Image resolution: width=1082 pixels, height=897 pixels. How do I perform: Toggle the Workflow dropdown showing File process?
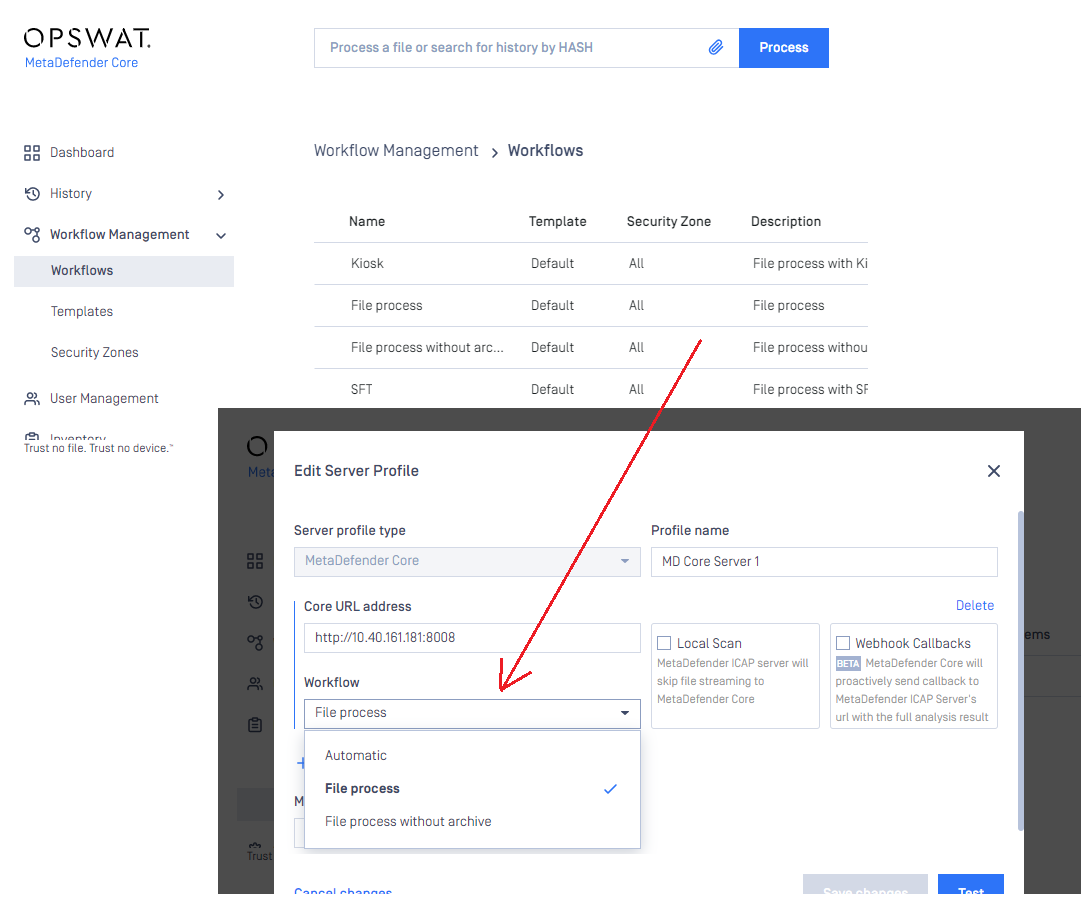point(472,713)
